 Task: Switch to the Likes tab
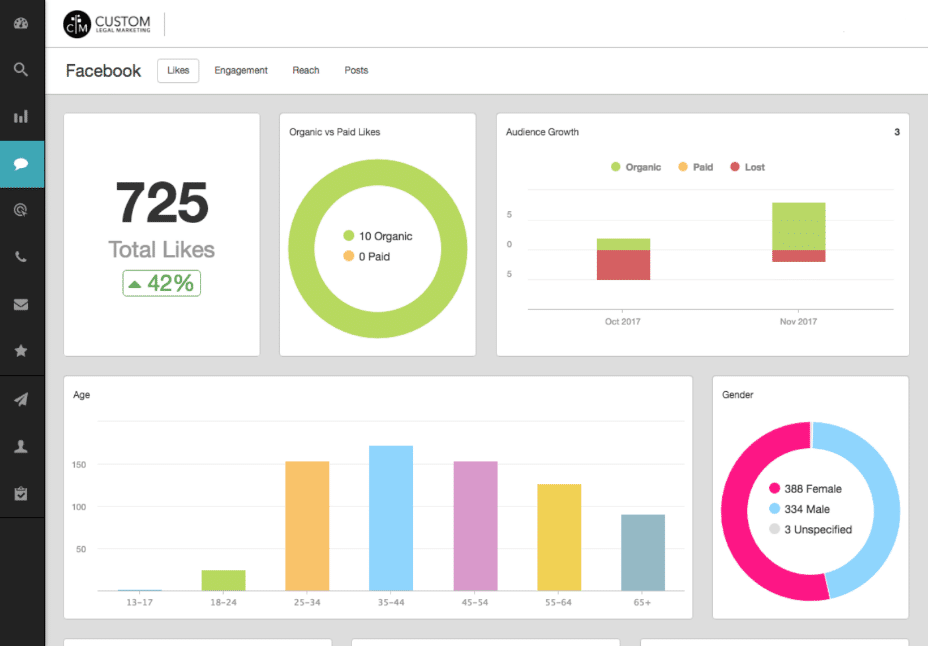pos(178,70)
